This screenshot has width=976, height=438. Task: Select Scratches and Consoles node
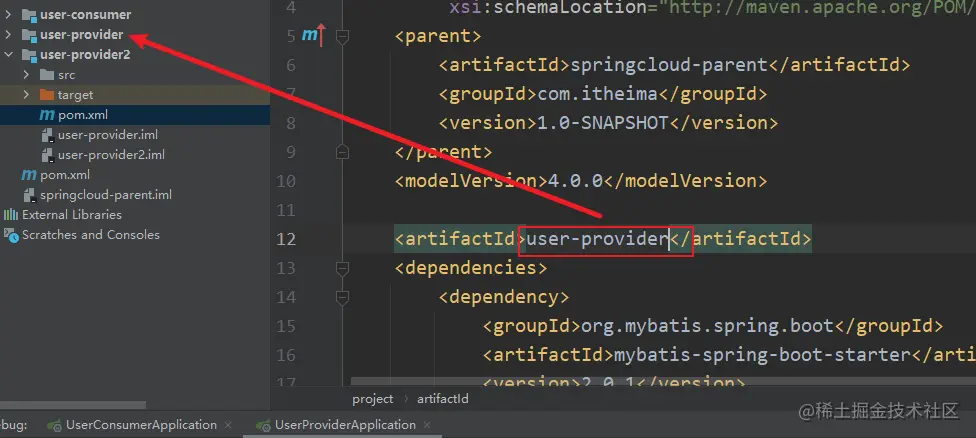click(91, 235)
